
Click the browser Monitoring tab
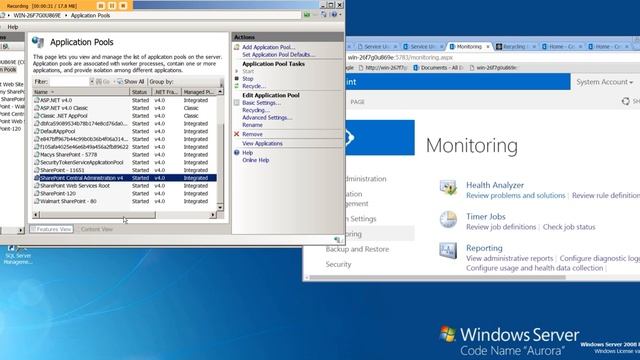[469, 47]
